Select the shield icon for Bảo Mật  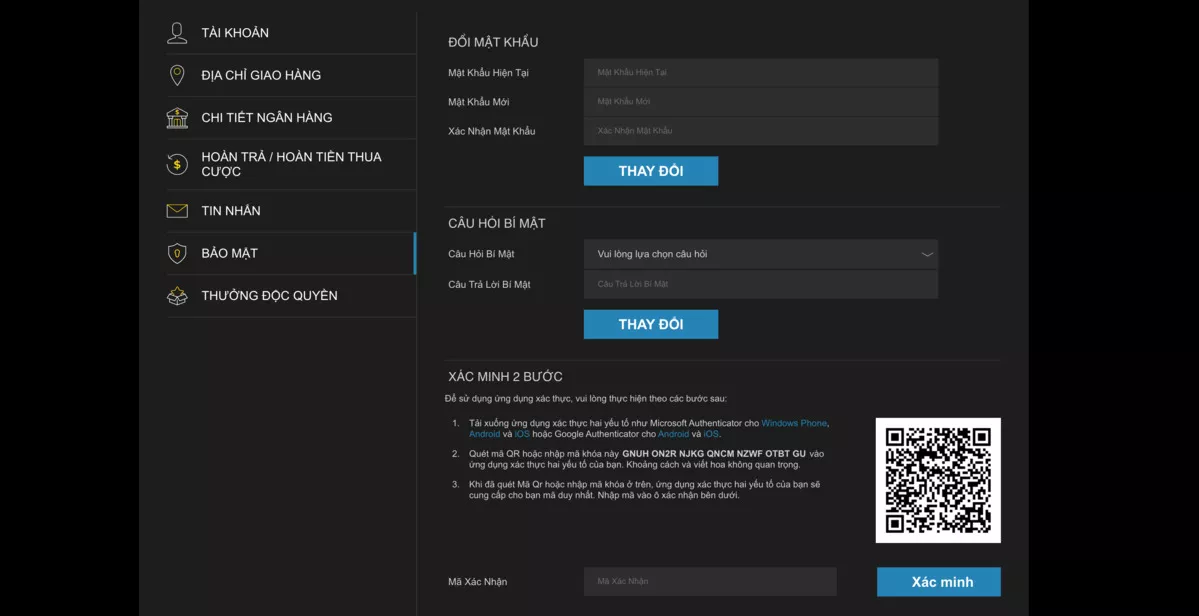pyautogui.click(x=177, y=254)
